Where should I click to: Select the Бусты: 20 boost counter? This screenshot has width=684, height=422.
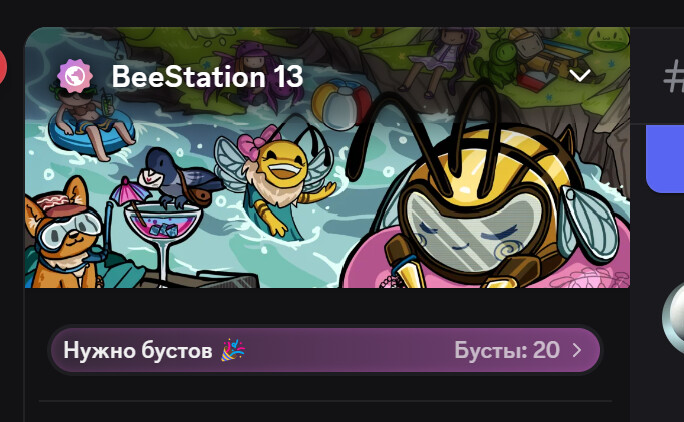(x=507, y=350)
